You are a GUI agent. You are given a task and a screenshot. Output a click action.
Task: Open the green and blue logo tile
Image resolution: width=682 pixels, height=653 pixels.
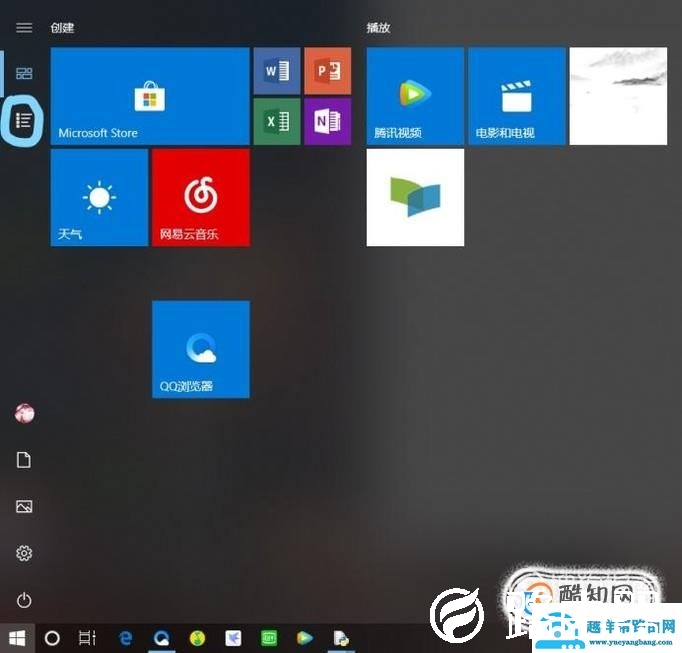click(415, 198)
